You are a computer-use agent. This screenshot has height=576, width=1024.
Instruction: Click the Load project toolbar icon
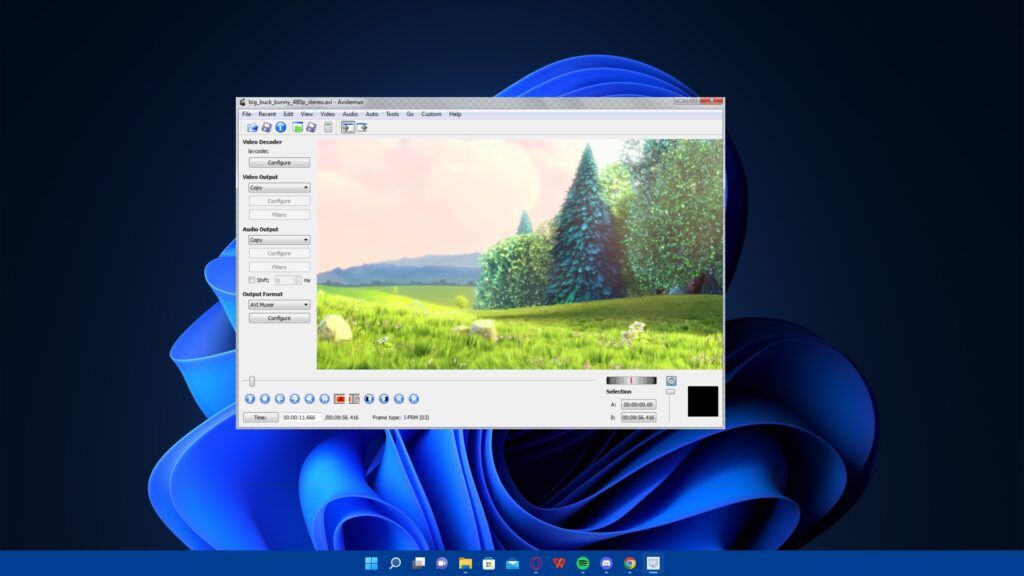[x=297, y=127]
